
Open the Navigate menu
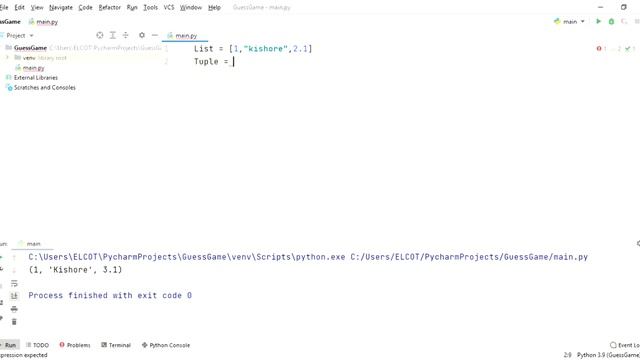(61, 7)
